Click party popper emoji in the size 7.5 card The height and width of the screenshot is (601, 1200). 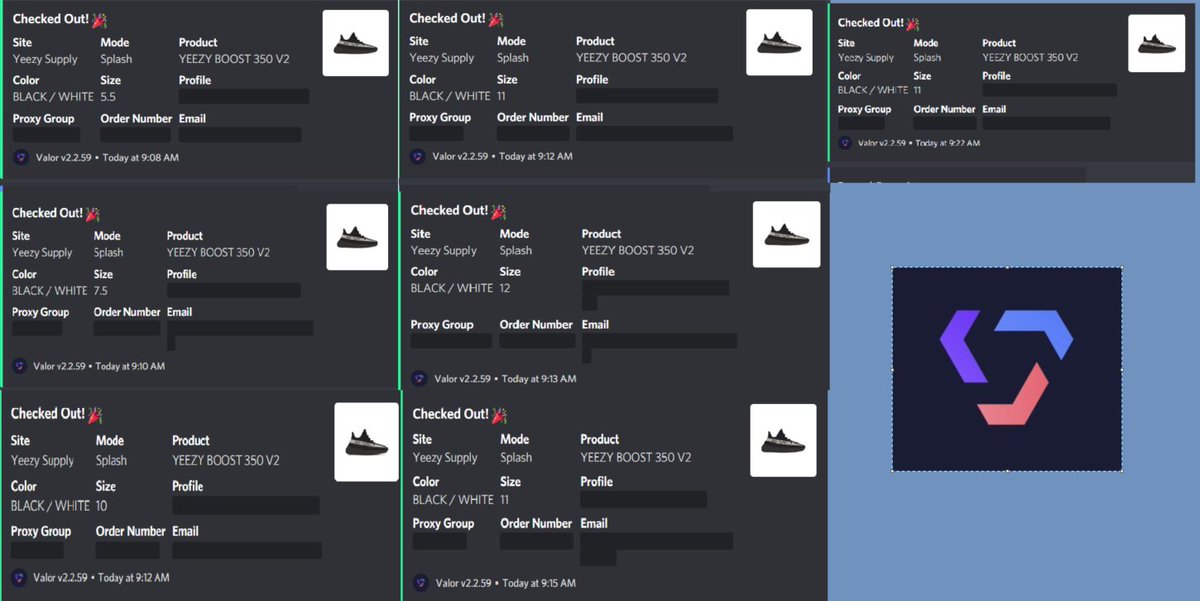pos(93,213)
